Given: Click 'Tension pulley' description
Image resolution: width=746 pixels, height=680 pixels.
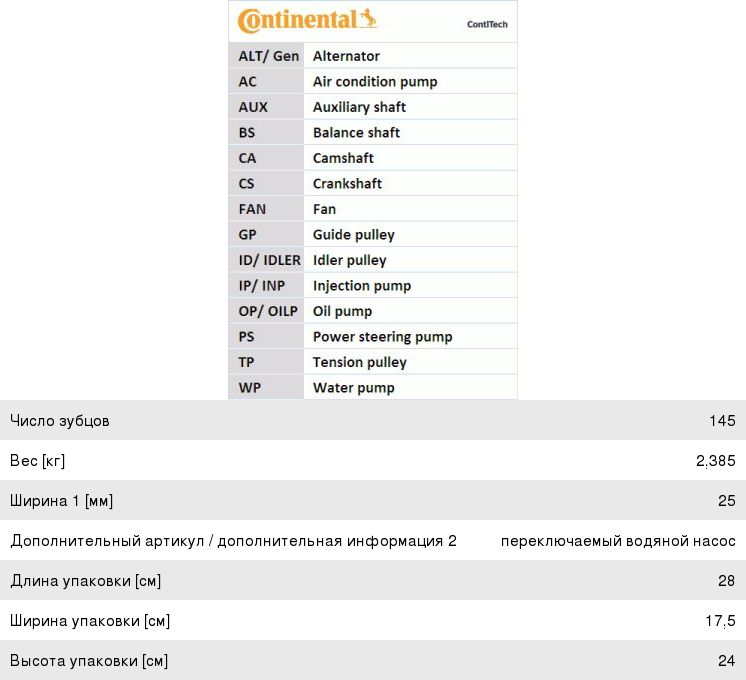Looking at the screenshot, I should [360, 363].
